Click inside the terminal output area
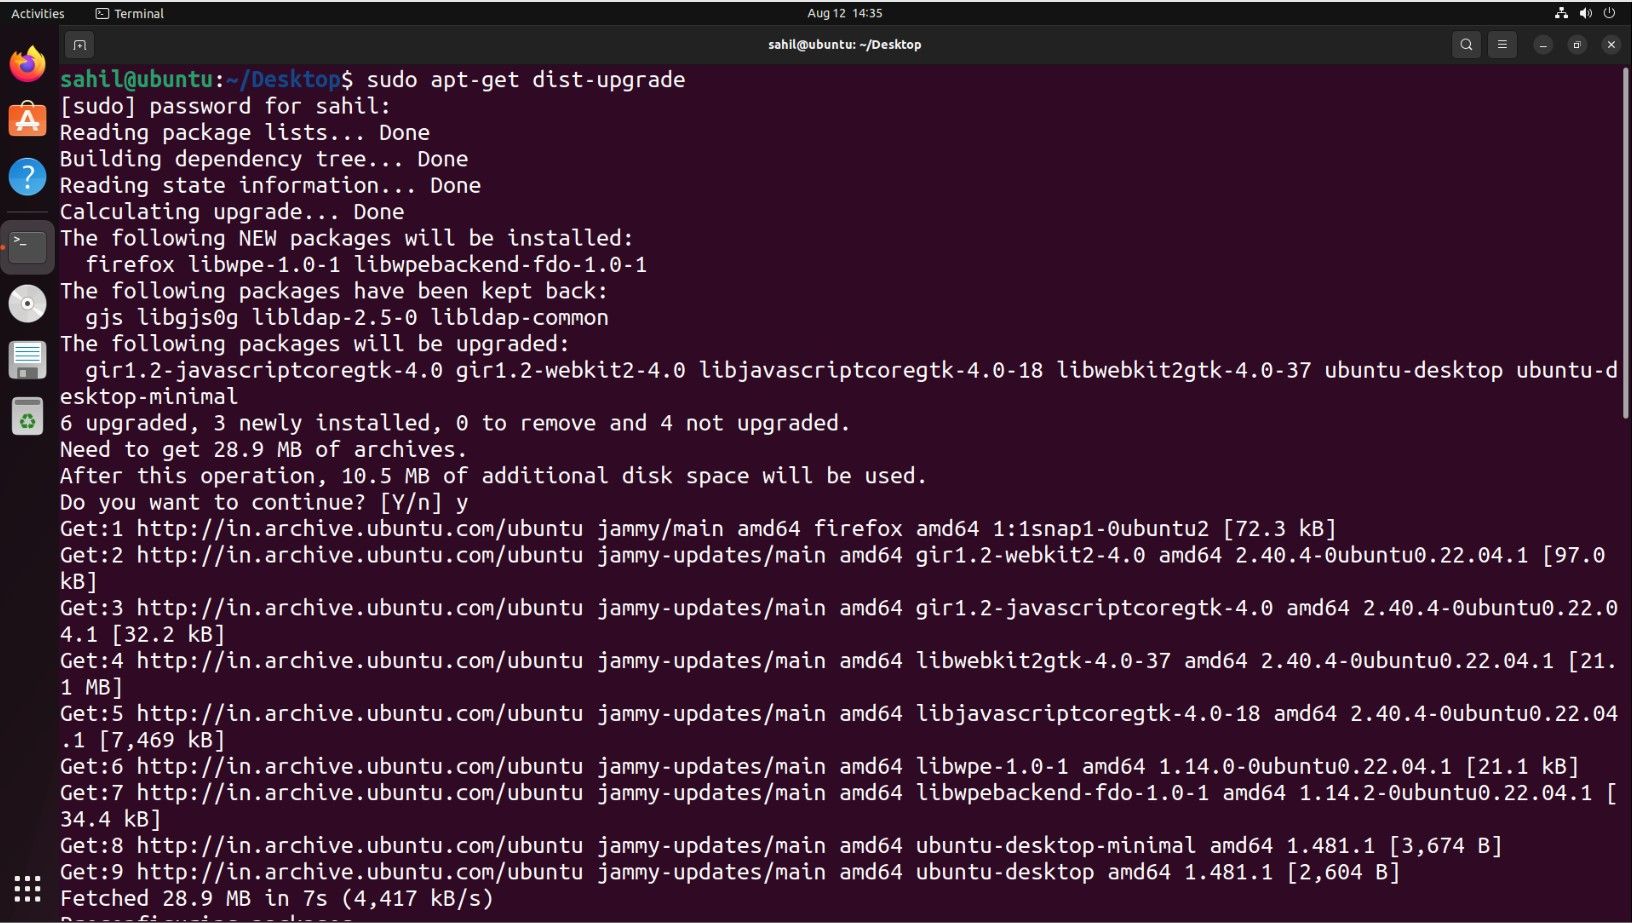The image size is (1632, 923). pyautogui.click(x=800, y=650)
